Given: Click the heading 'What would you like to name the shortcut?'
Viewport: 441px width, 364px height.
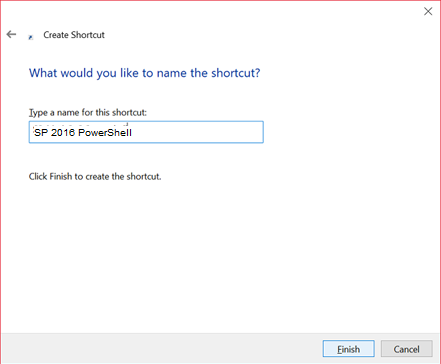Looking at the screenshot, I should [144, 73].
